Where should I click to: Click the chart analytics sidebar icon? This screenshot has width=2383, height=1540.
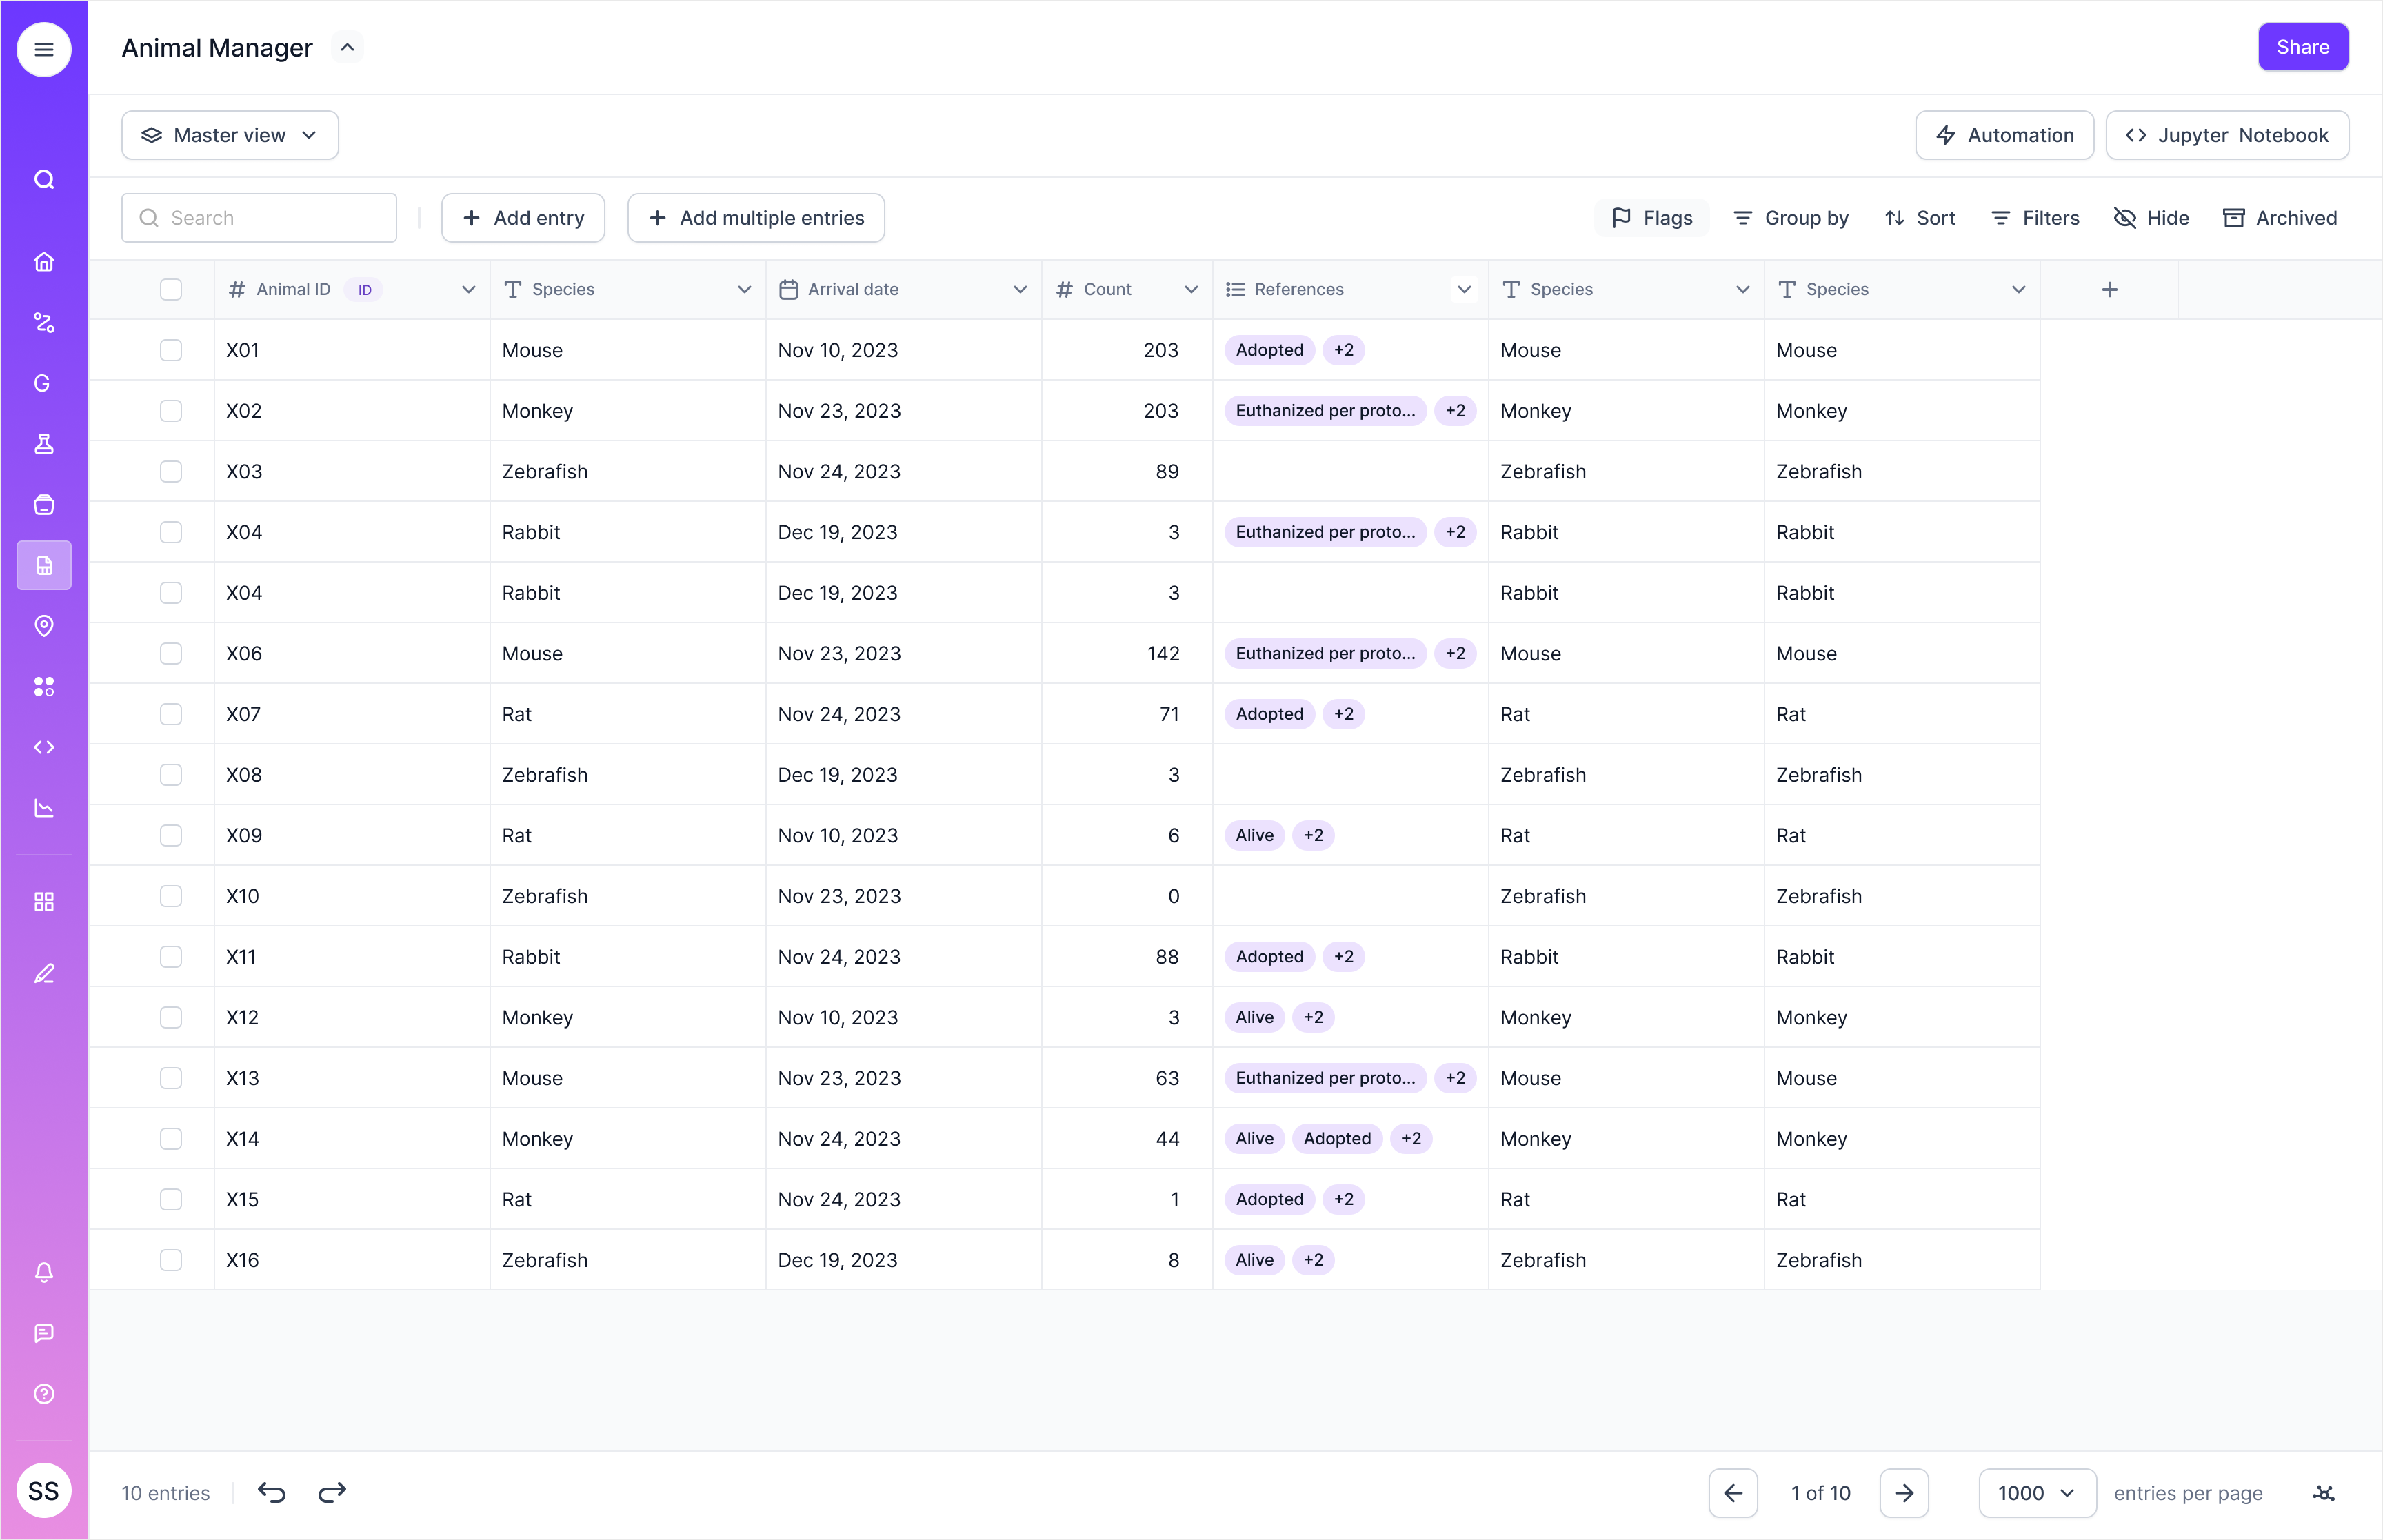44,808
